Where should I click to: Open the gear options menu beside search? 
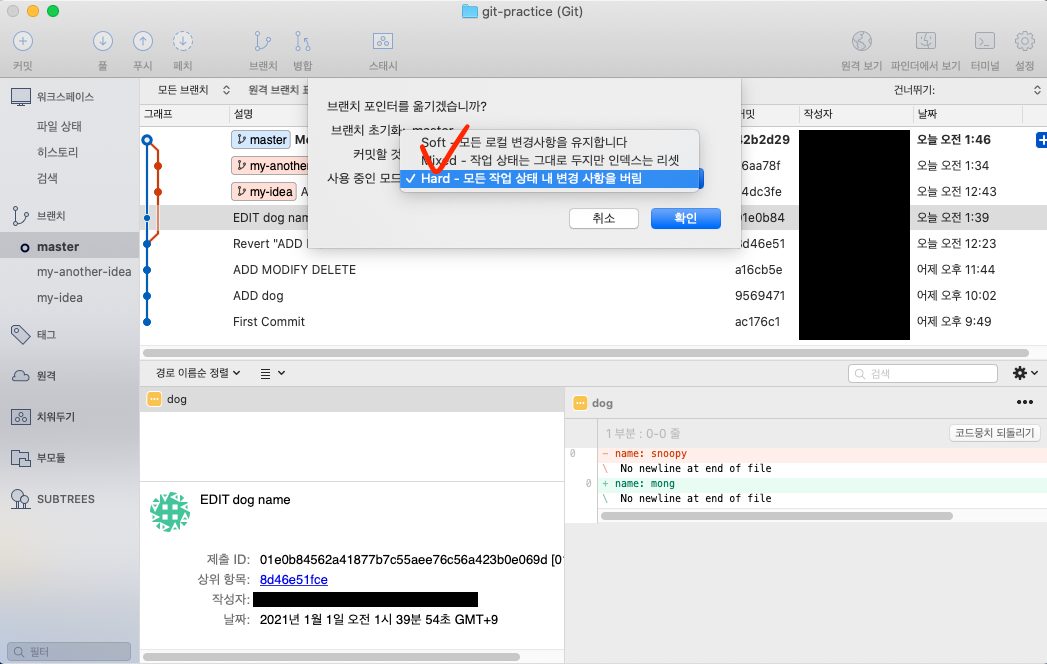(1025, 373)
